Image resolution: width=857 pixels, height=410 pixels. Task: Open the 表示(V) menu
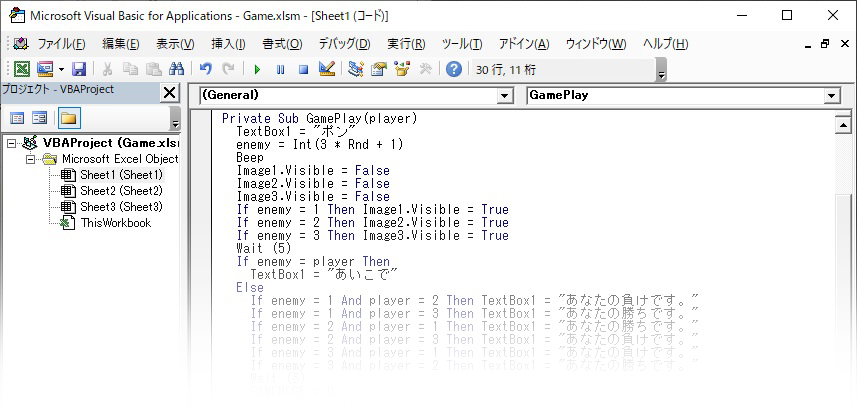[x=175, y=44]
